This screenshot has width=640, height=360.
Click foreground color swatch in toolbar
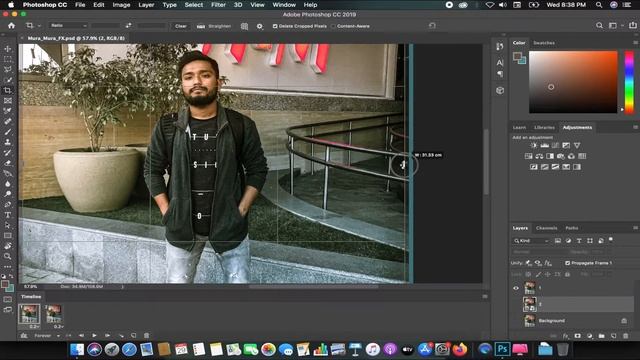pyautogui.click(x=5, y=284)
